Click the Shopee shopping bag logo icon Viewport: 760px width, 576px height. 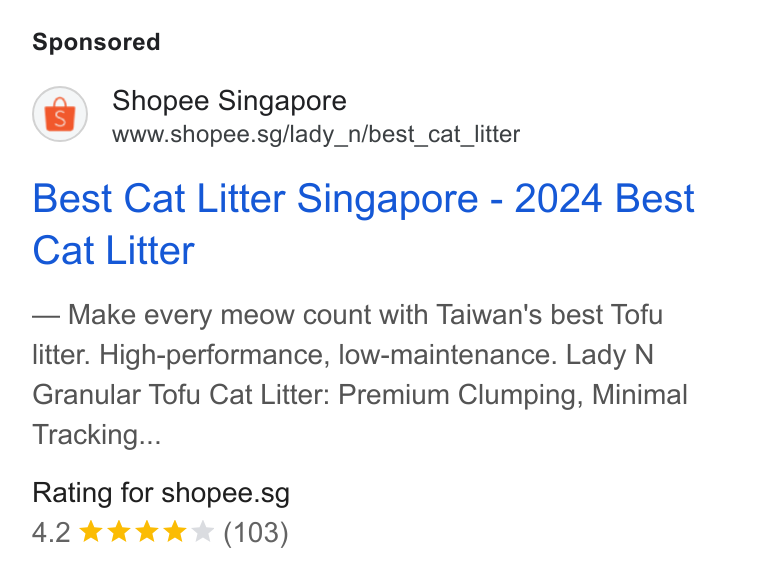(60, 114)
